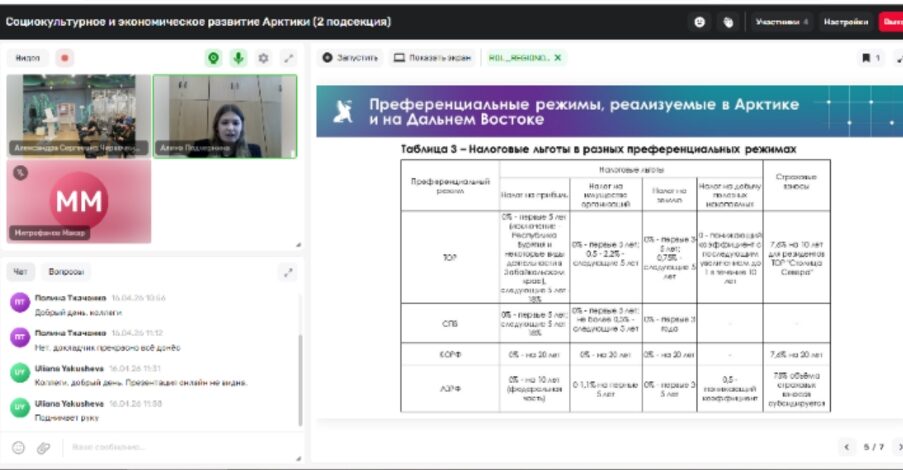The image size is (903, 470).
Task: Switch to the Чат tab
Action: [x=20, y=271]
